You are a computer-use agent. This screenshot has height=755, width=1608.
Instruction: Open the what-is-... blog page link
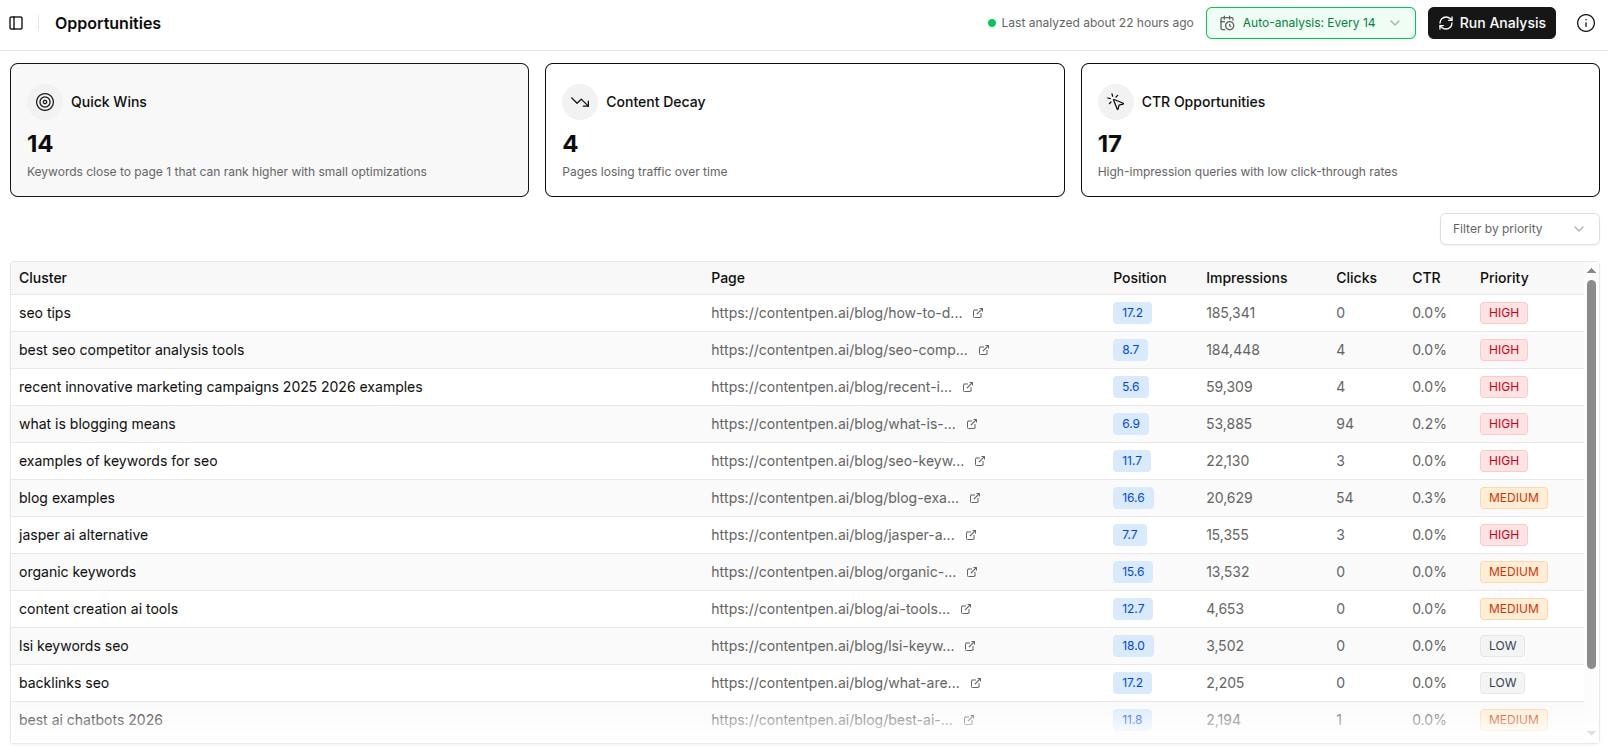pos(833,424)
